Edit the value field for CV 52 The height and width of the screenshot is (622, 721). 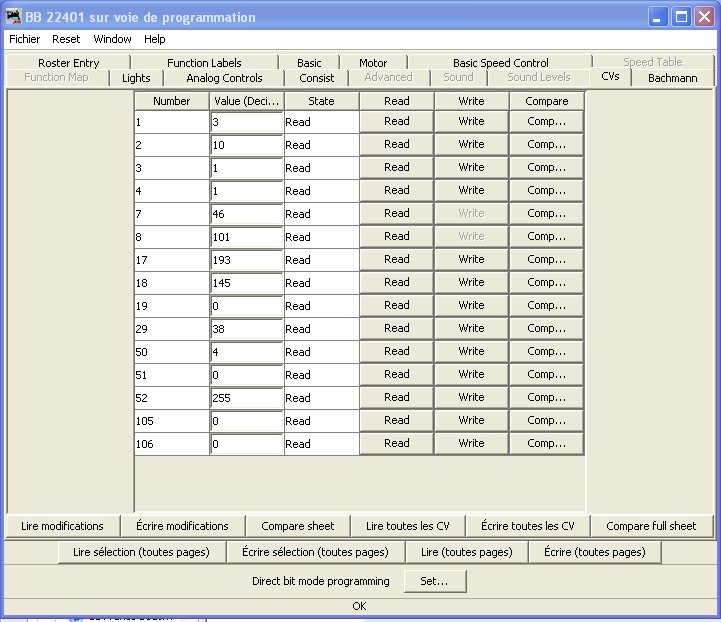coord(246,398)
